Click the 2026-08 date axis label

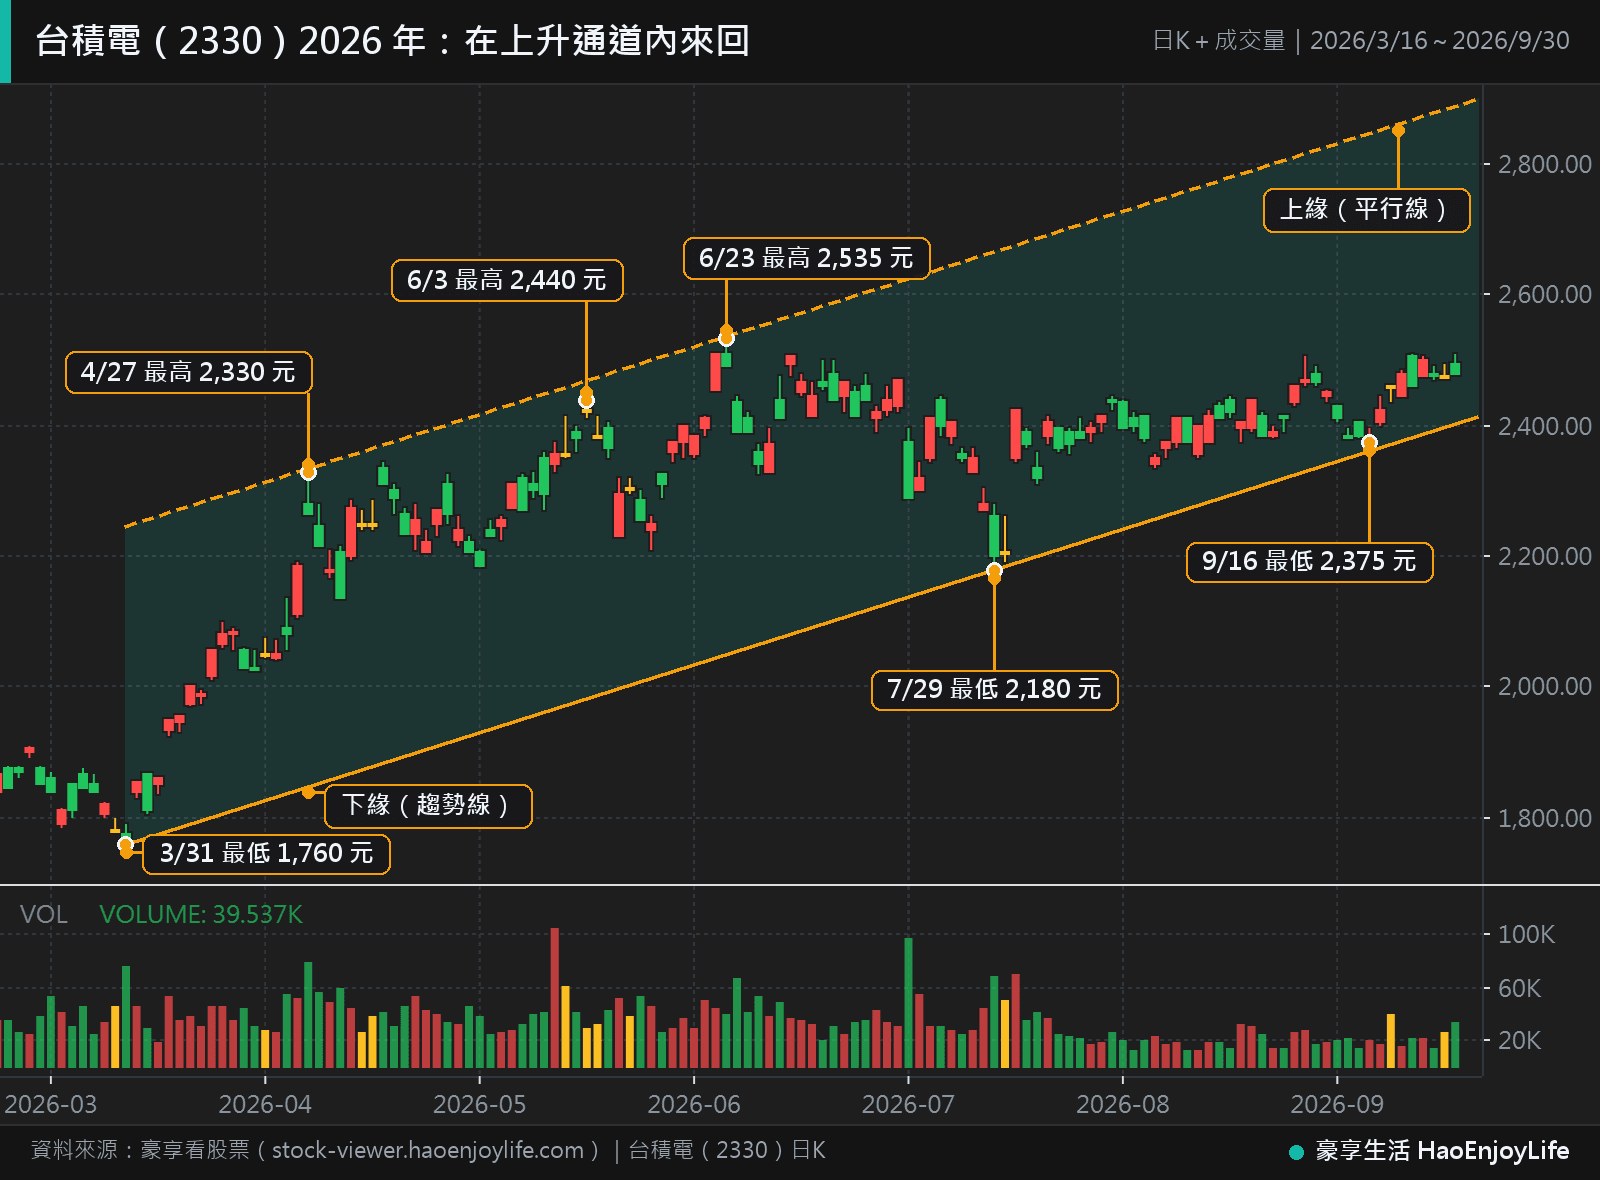[1122, 1104]
